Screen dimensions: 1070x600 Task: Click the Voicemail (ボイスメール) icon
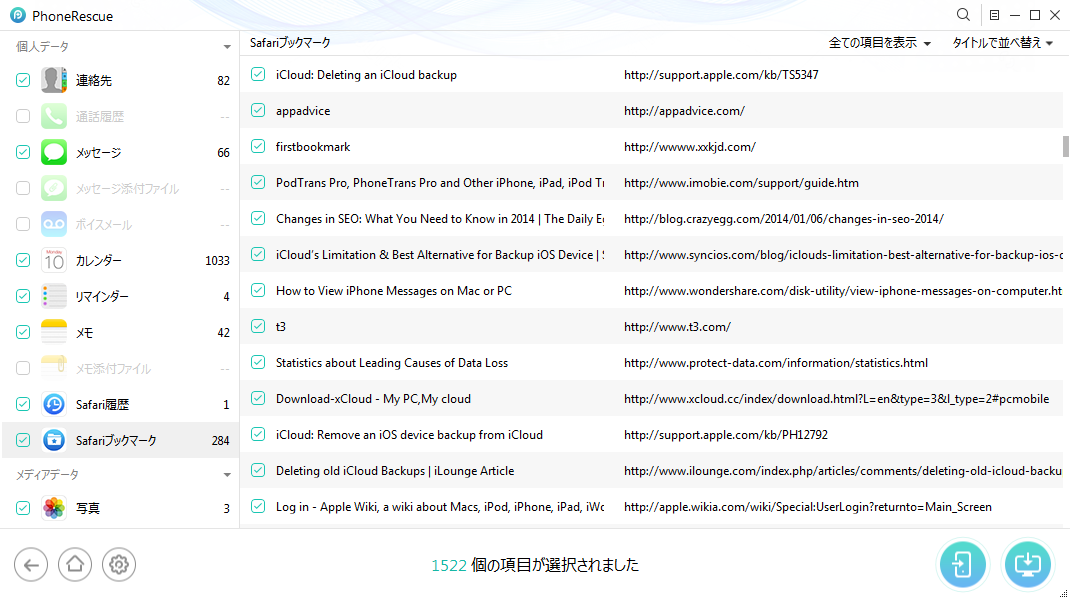tap(54, 224)
